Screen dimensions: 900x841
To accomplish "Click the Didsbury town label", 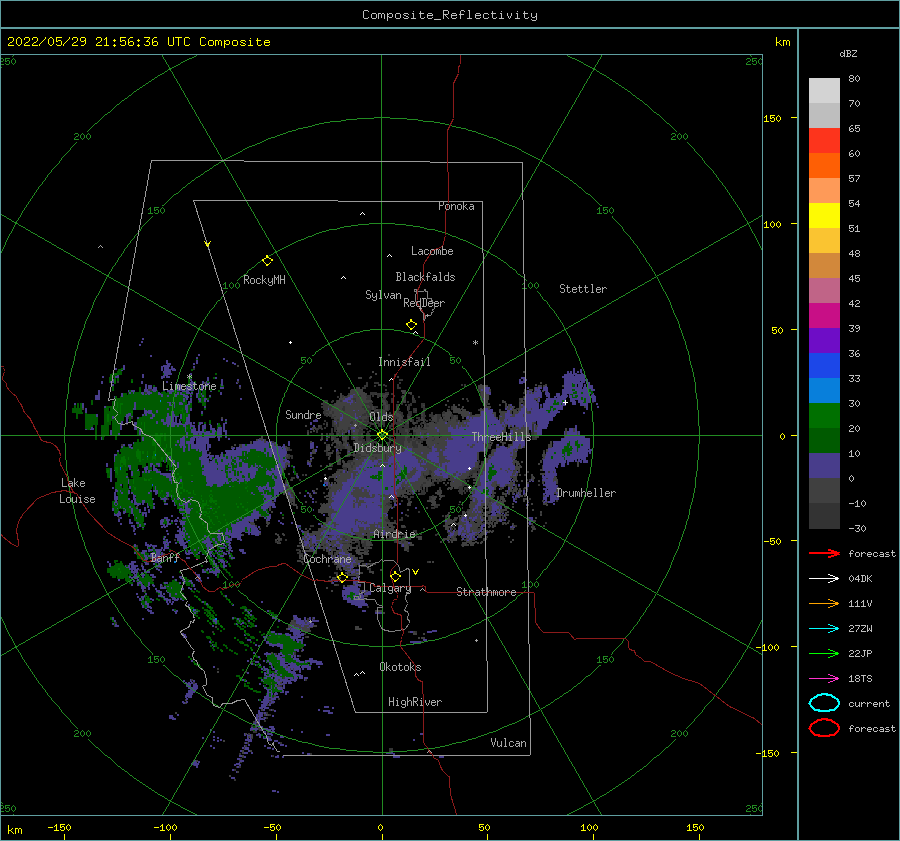I will point(377,448).
